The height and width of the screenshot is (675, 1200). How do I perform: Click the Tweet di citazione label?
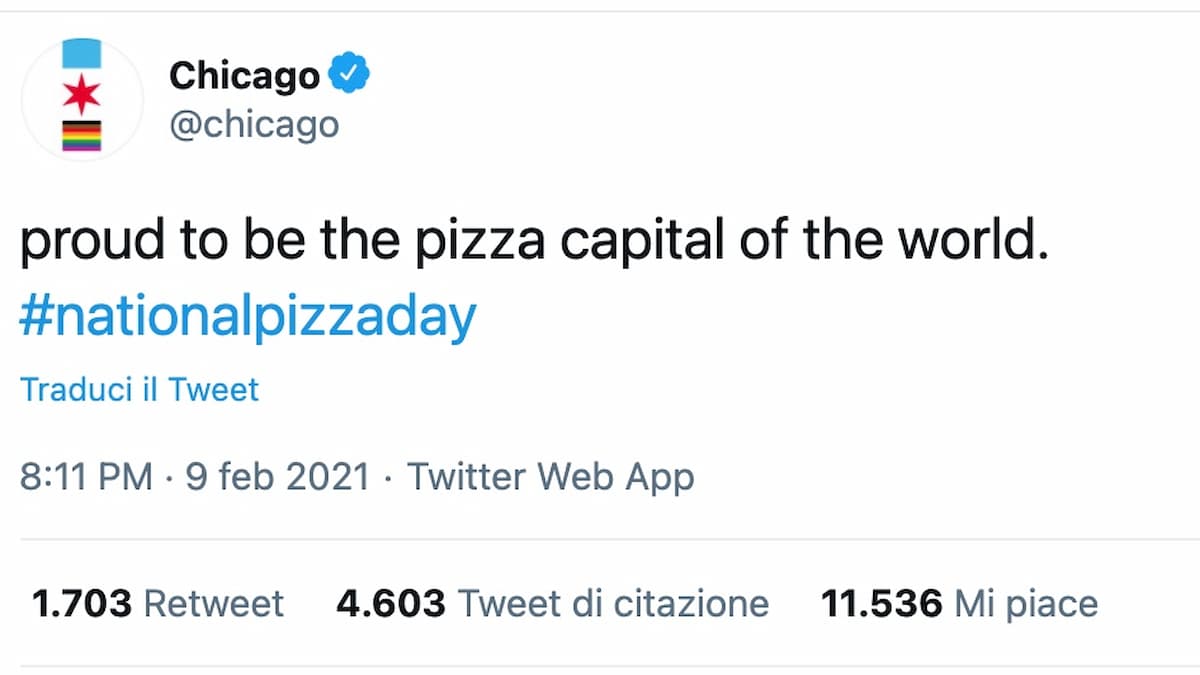(613, 603)
